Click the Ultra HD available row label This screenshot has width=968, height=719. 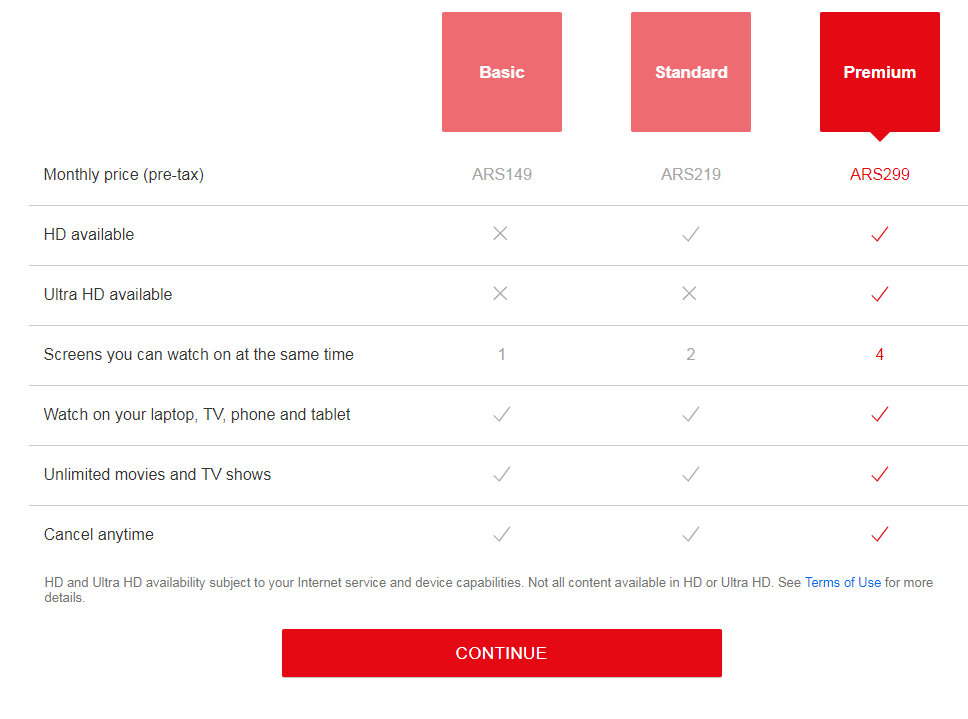tap(107, 294)
